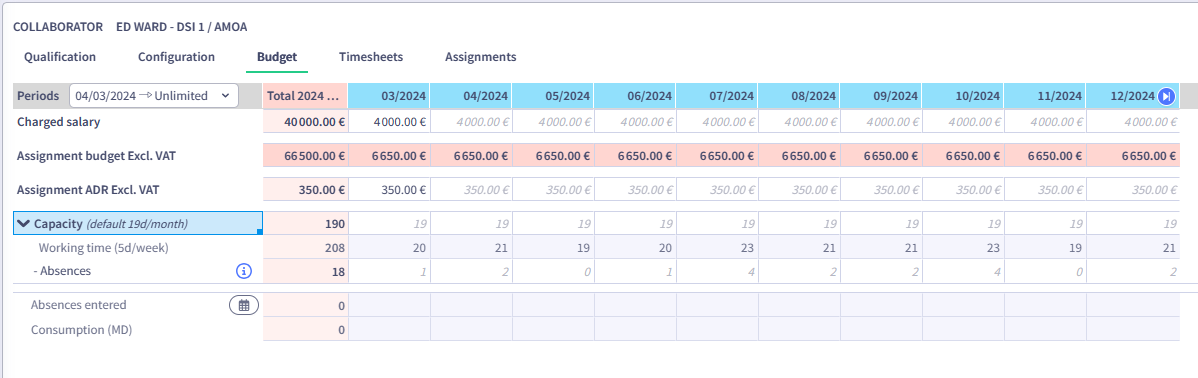Select the Total 2024 column header
Image resolution: width=1198 pixels, height=378 pixels.
[305, 96]
